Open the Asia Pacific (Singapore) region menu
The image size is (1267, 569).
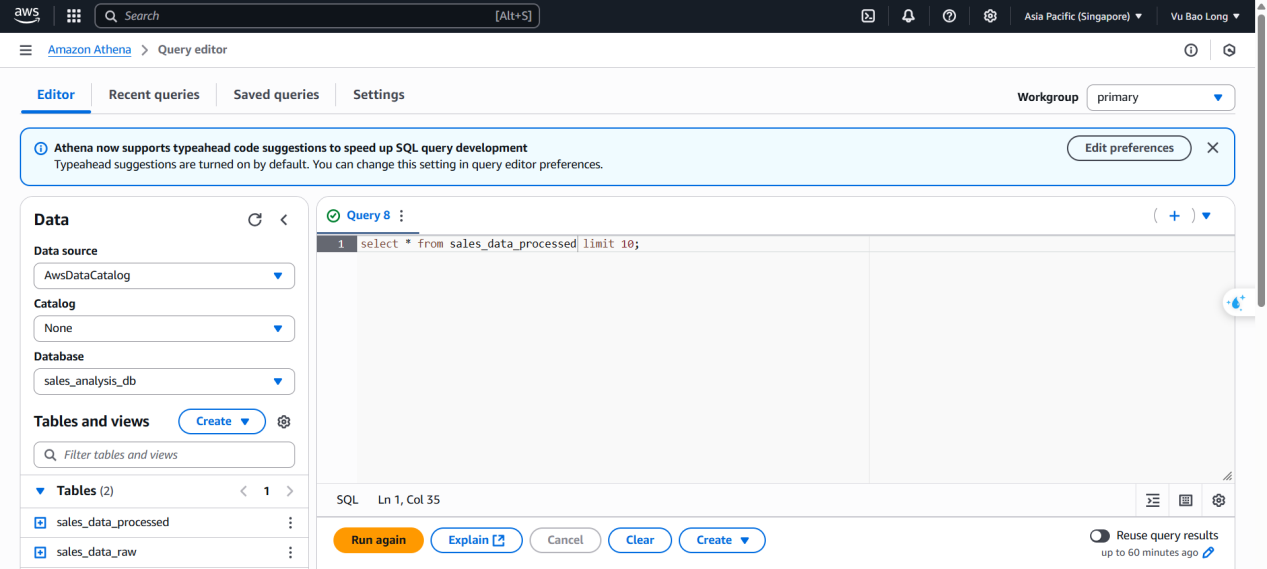click(1083, 16)
